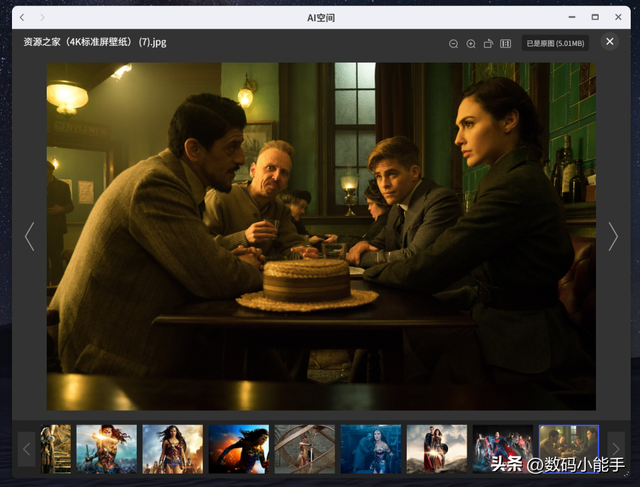
Task: Close the image viewer with round X
Action: (x=609, y=42)
